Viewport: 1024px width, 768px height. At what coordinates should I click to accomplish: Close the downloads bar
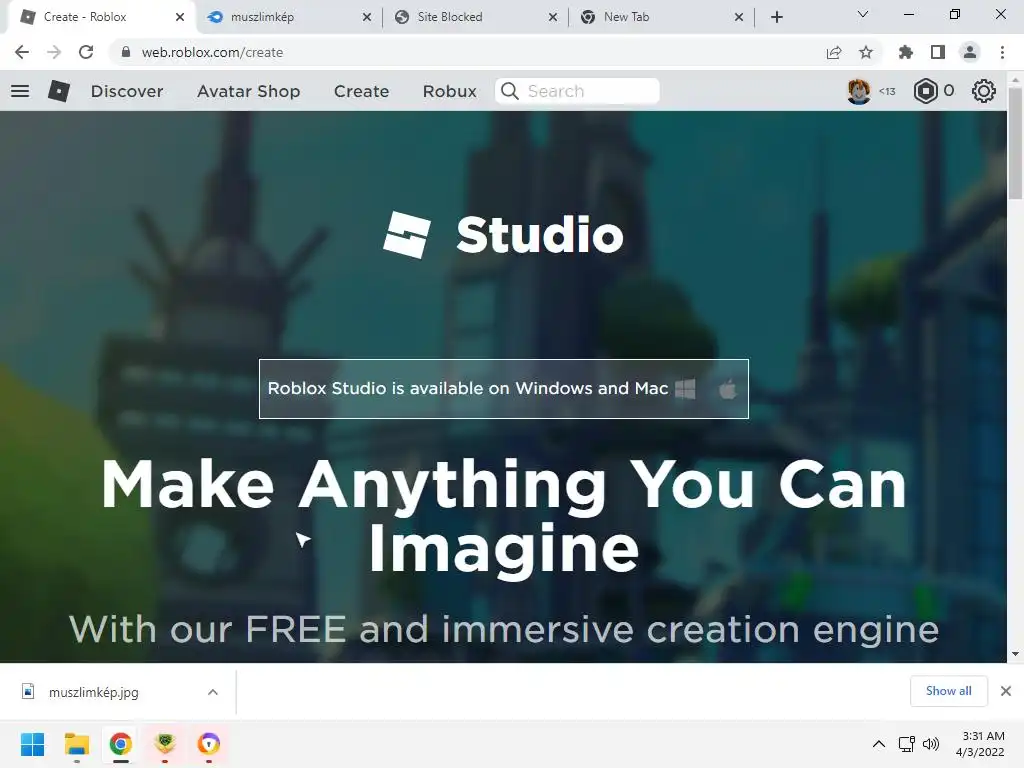[x=1006, y=691]
